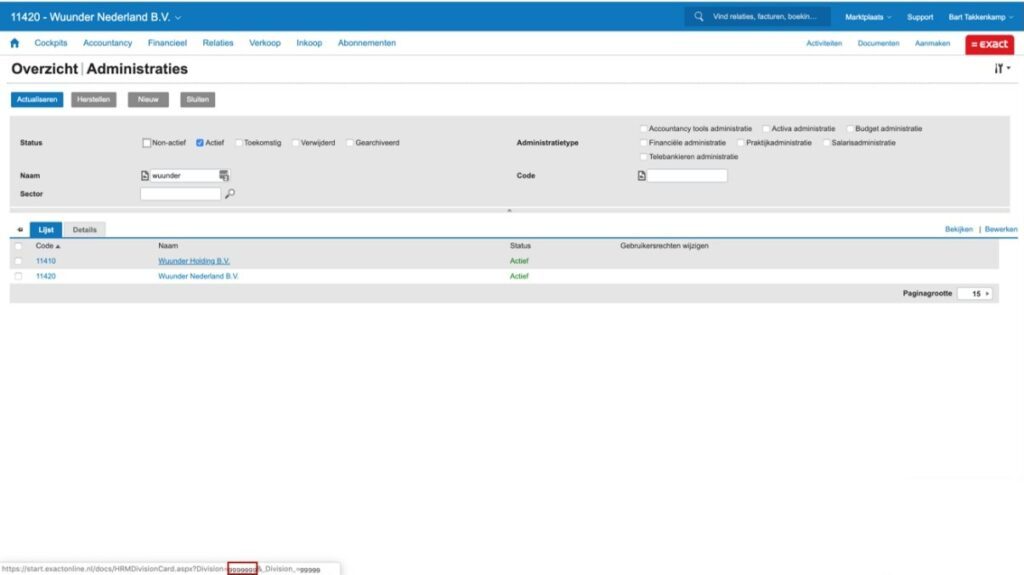Image resolution: width=1024 pixels, height=575 pixels.
Task: Open the Marktplaats dropdown
Action: point(868,17)
